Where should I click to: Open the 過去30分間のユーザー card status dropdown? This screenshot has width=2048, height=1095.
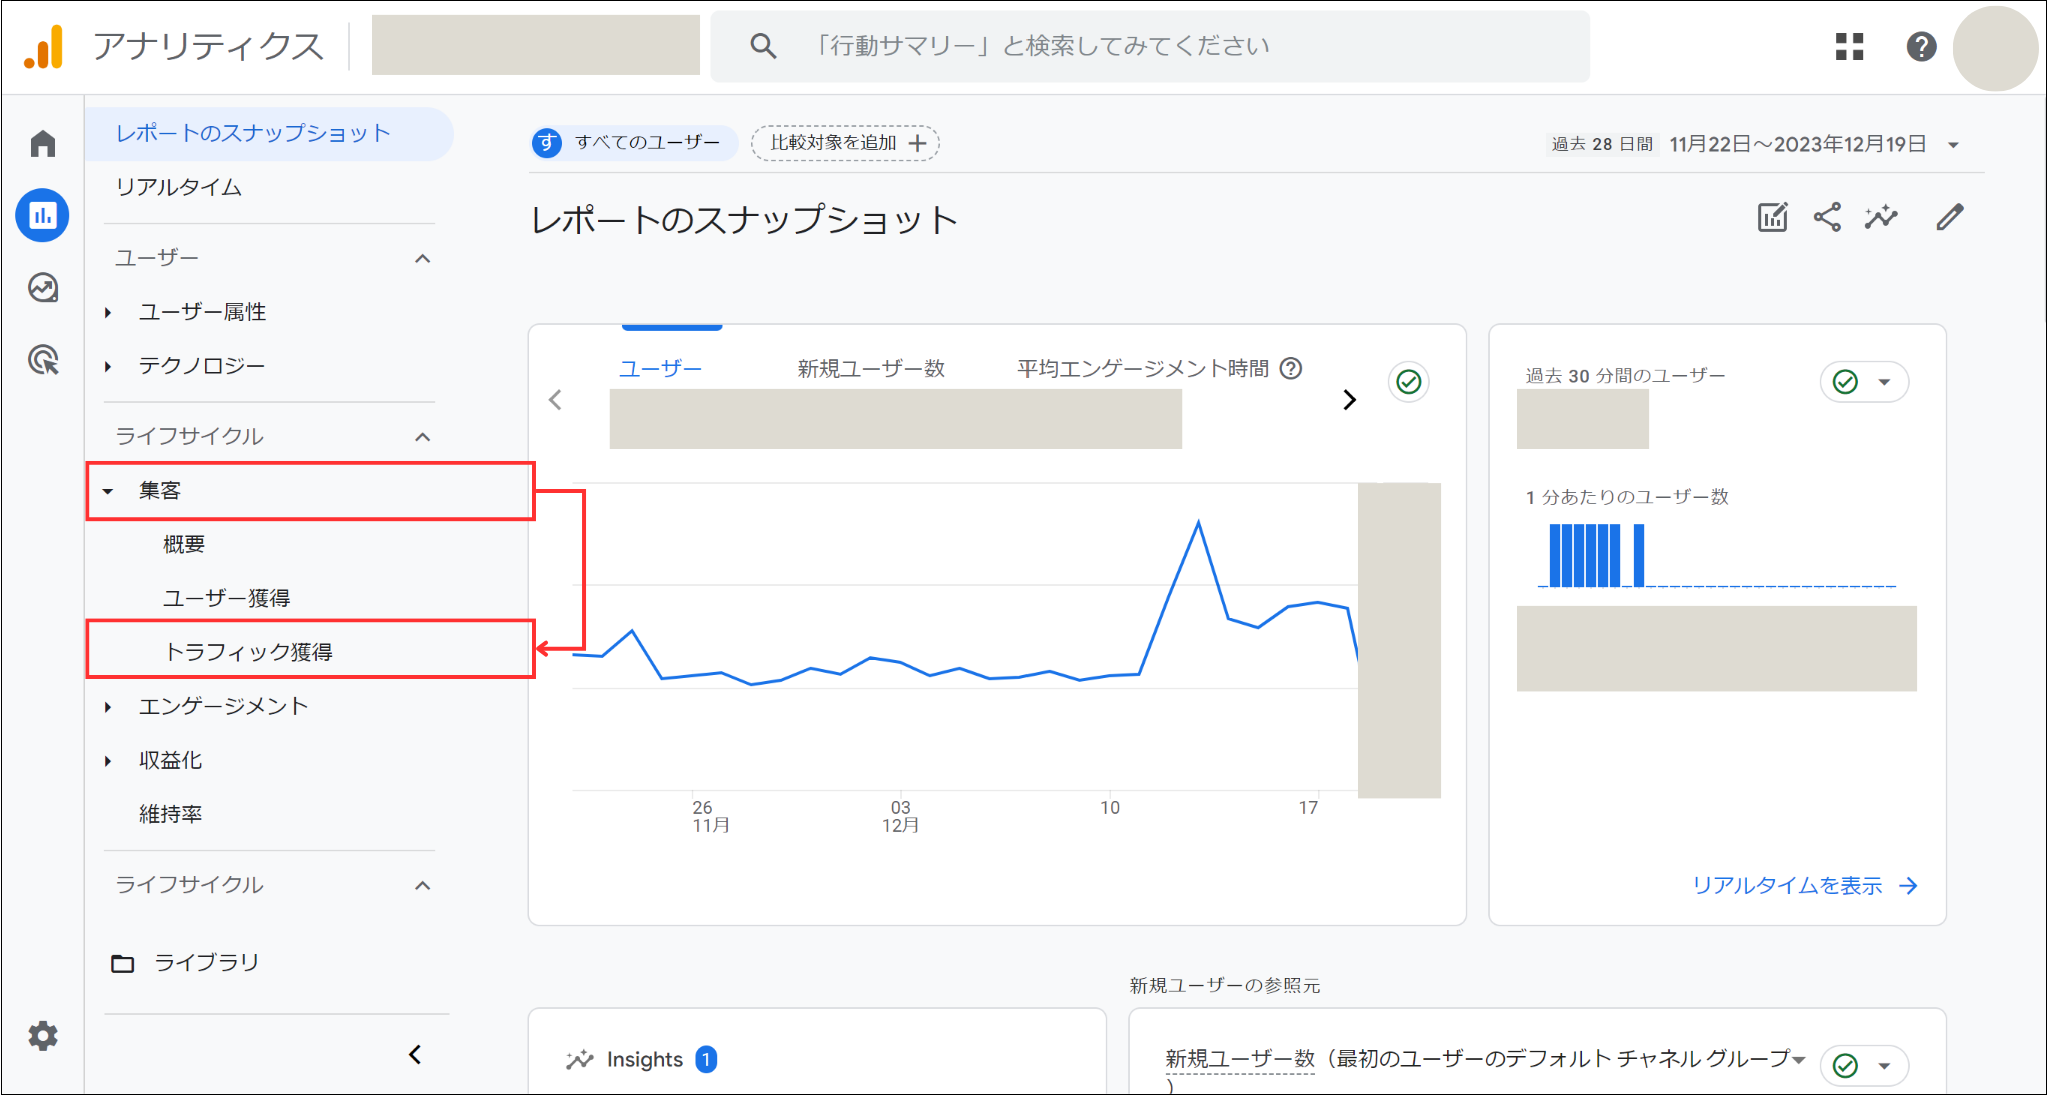(x=1884, y=382)
